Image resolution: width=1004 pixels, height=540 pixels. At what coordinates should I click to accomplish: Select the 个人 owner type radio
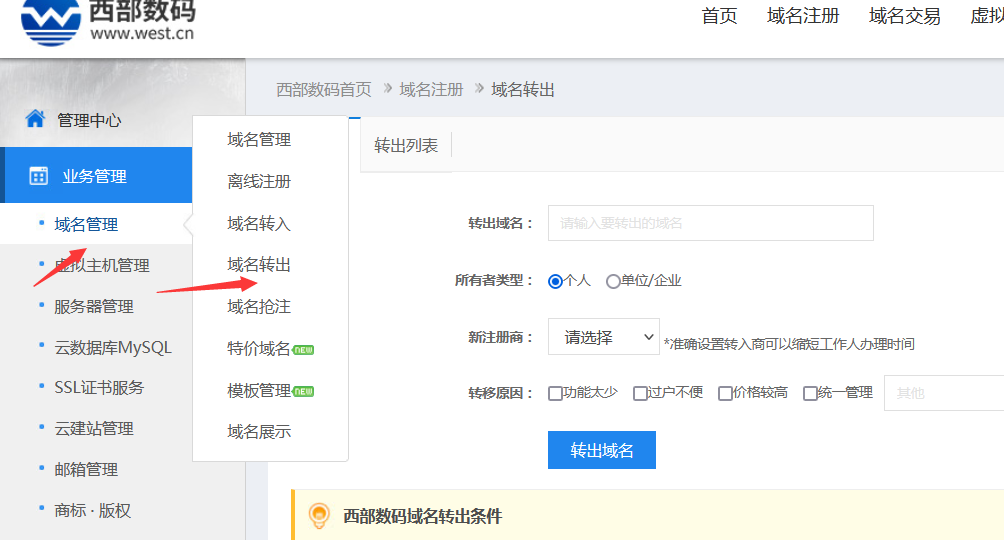pos(555,281)
